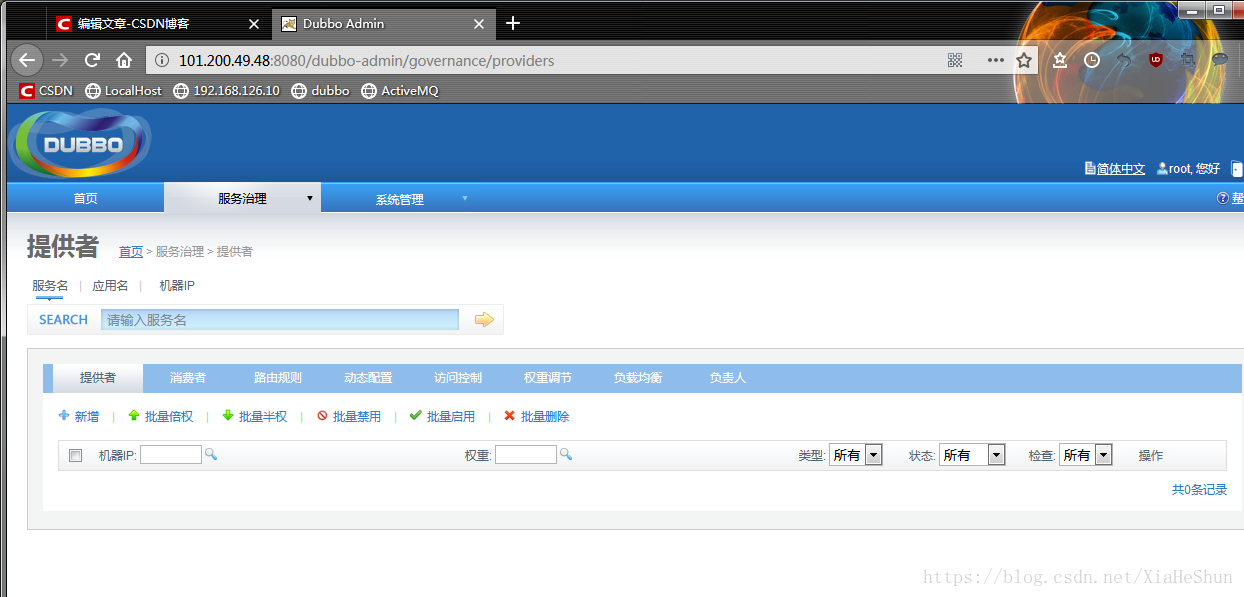The image size is (1244, 597).
Task: Open the history clock icon in toolbar
Action: tap(1092, 60)
